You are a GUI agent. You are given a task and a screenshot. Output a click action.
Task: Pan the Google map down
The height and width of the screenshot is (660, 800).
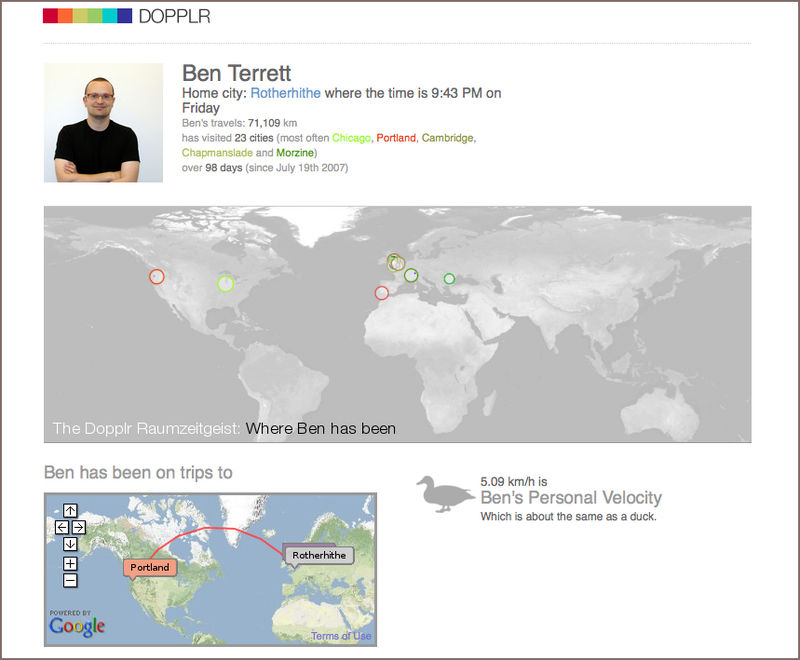click(x=70, y=544)
